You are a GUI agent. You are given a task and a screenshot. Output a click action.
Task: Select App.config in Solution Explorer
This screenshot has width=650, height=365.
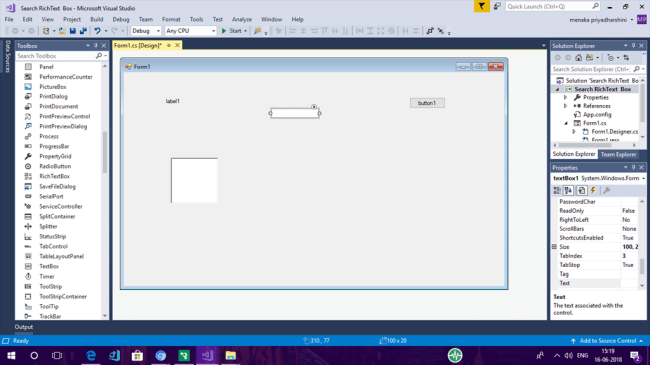(597, 114)
